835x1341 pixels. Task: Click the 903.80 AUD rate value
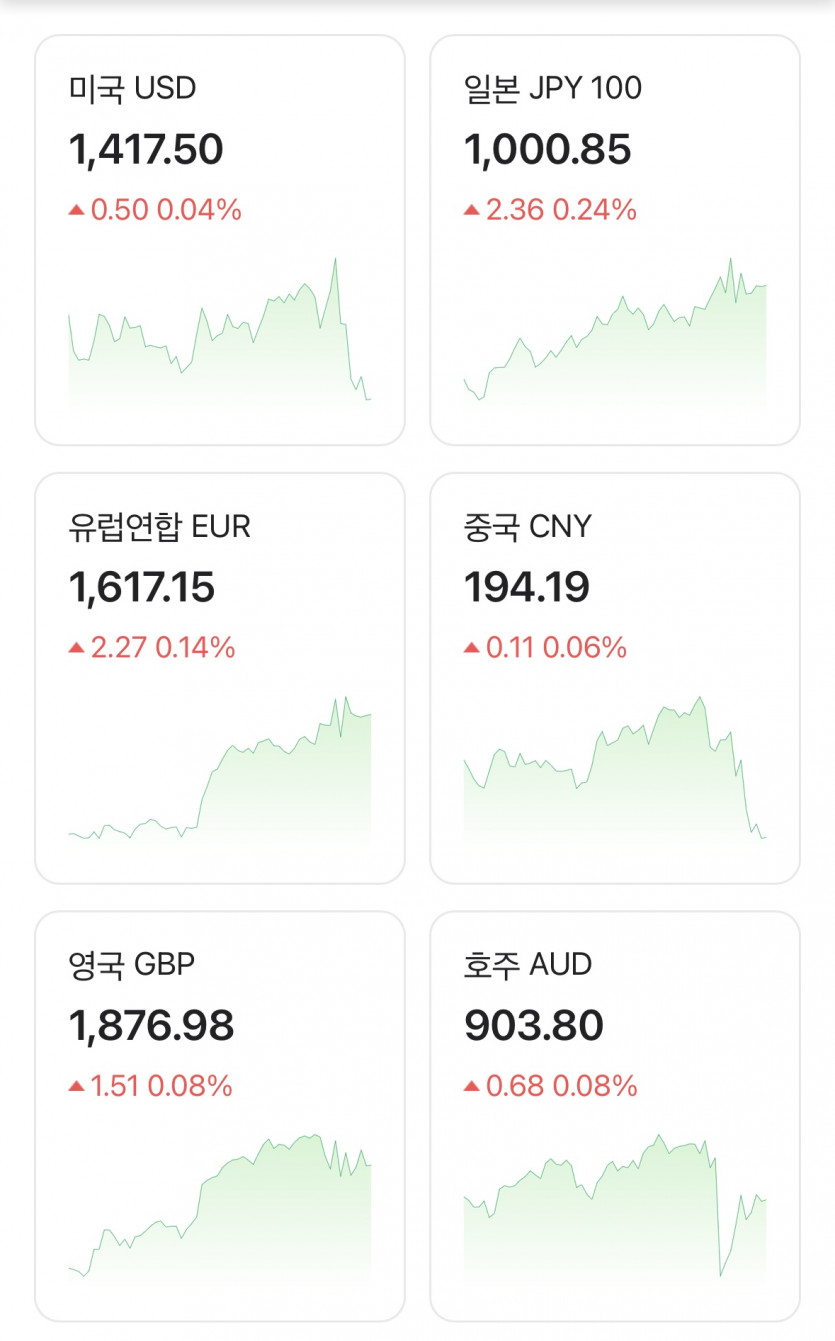pos(533,1025)
